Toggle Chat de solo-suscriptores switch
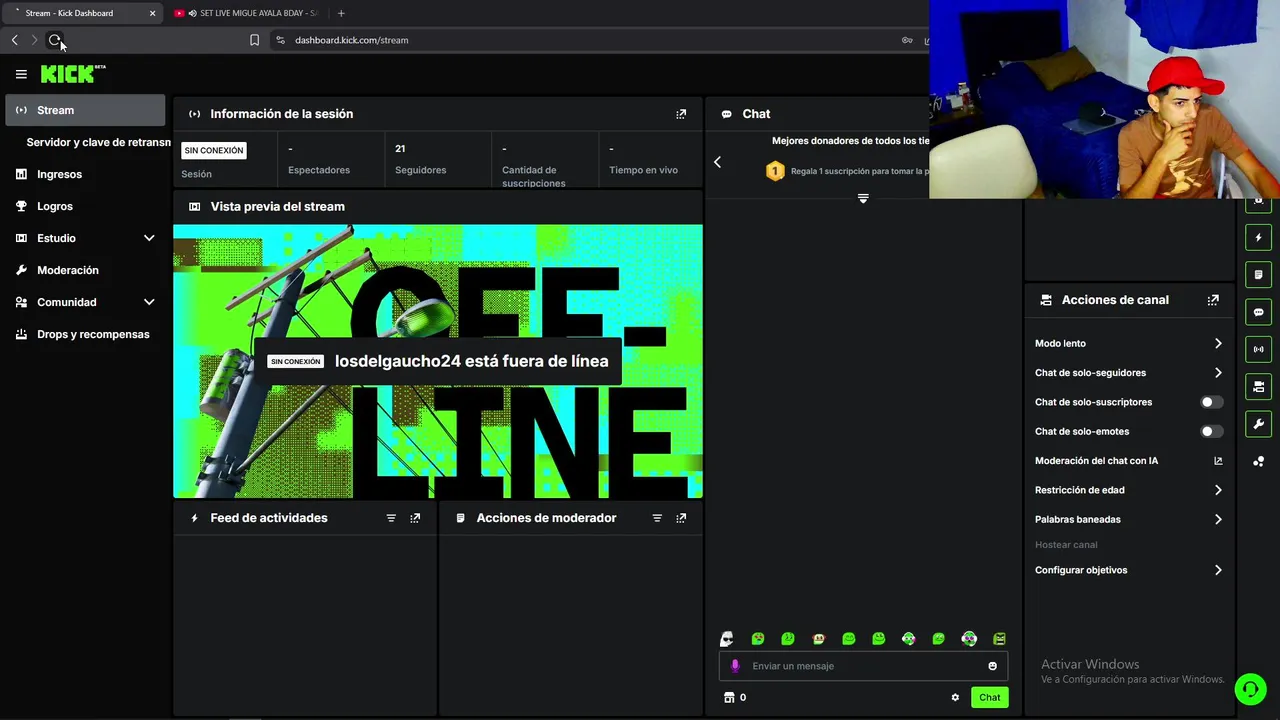1280x720 pixels. click(1211, 402)
